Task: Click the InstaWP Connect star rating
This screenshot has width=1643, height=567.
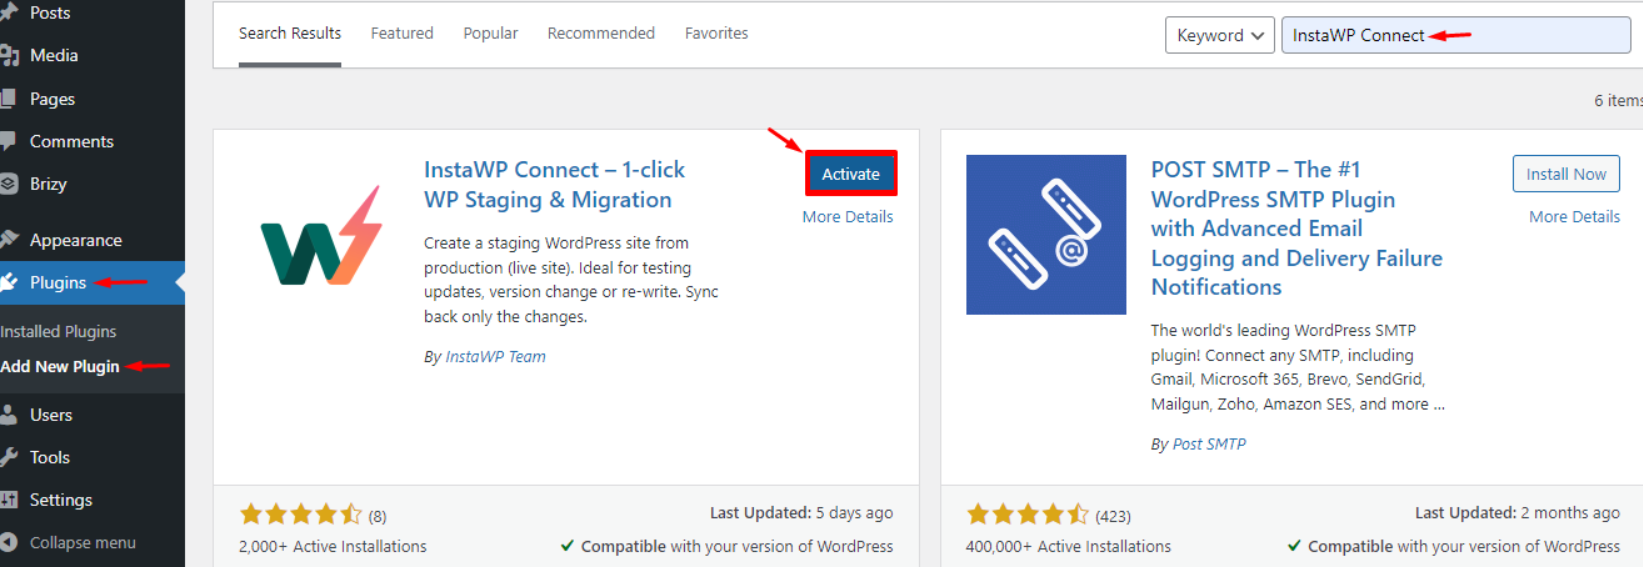Action: (300, 514)
